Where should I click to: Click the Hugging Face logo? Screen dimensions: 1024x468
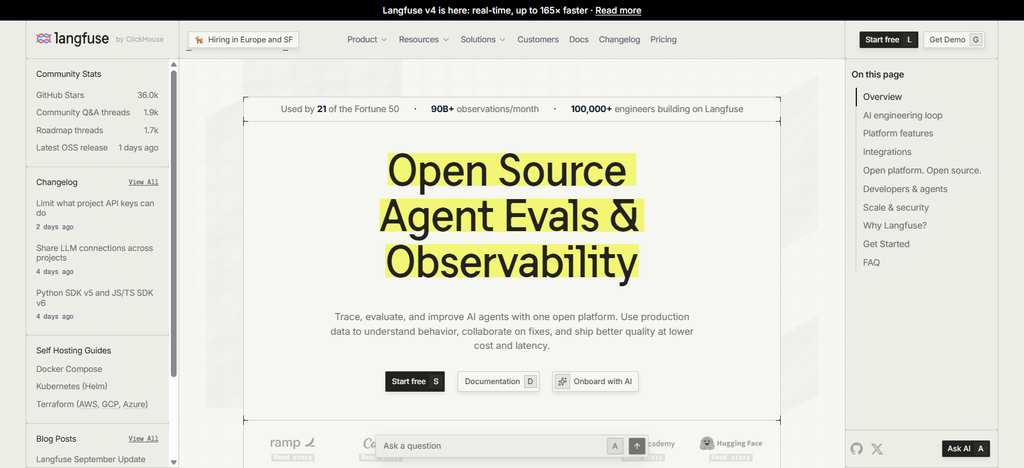(x=731, y=443)
